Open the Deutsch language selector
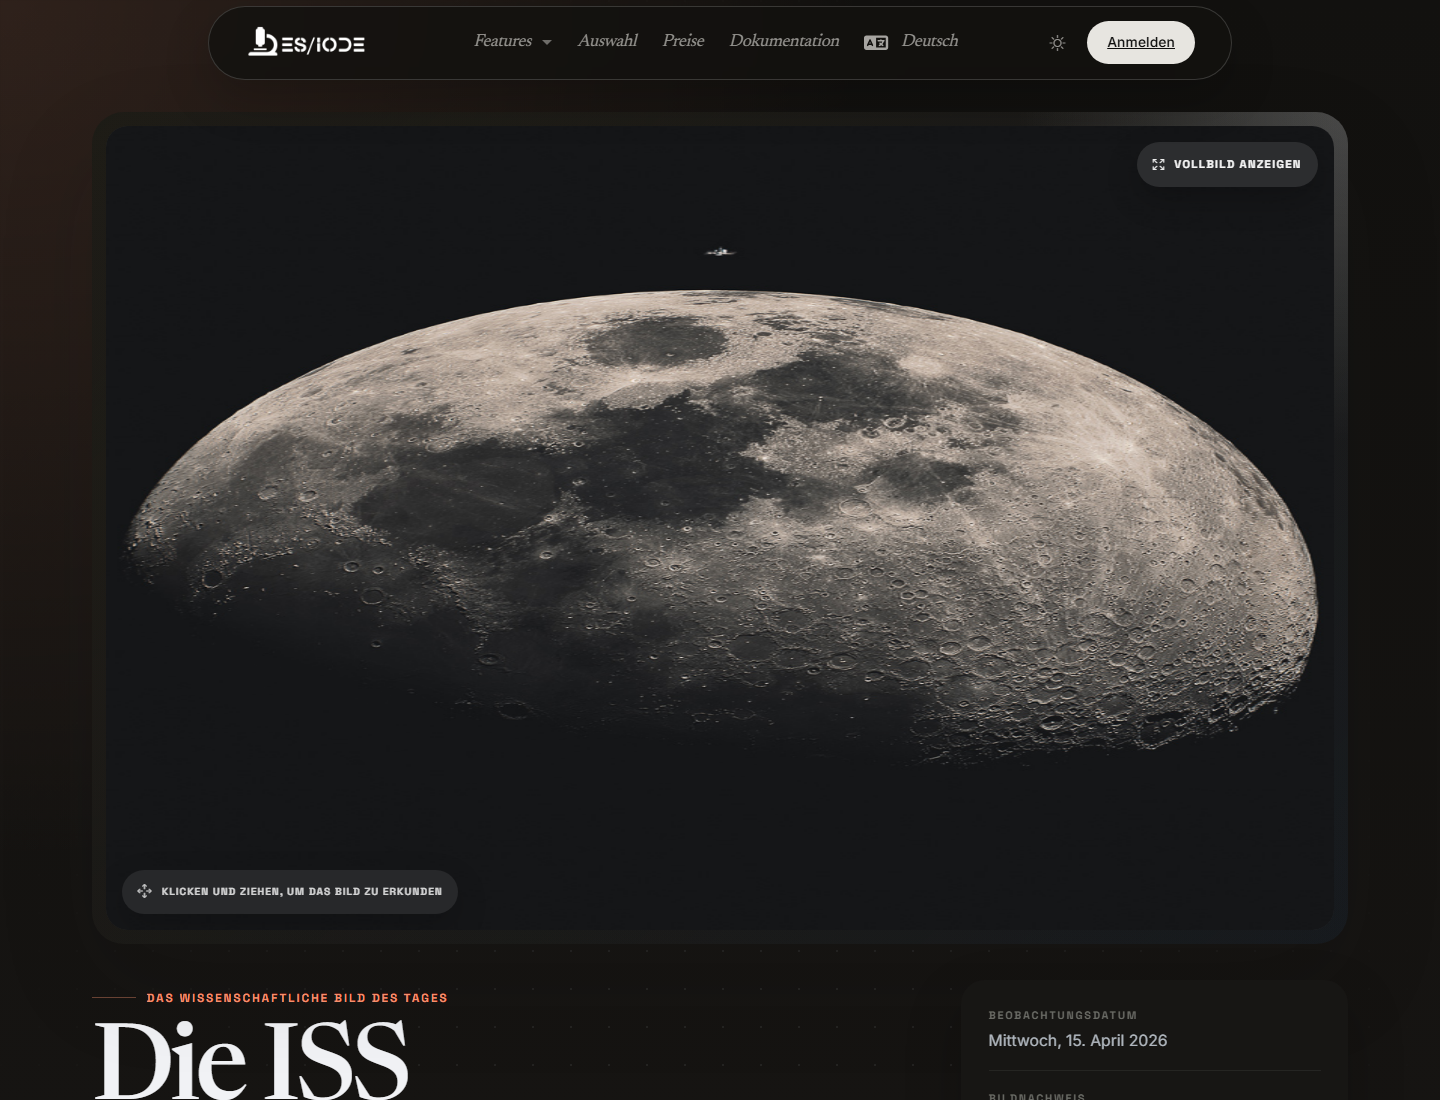The height and width of the screenshot is (1100, 1440). (930, 41)
